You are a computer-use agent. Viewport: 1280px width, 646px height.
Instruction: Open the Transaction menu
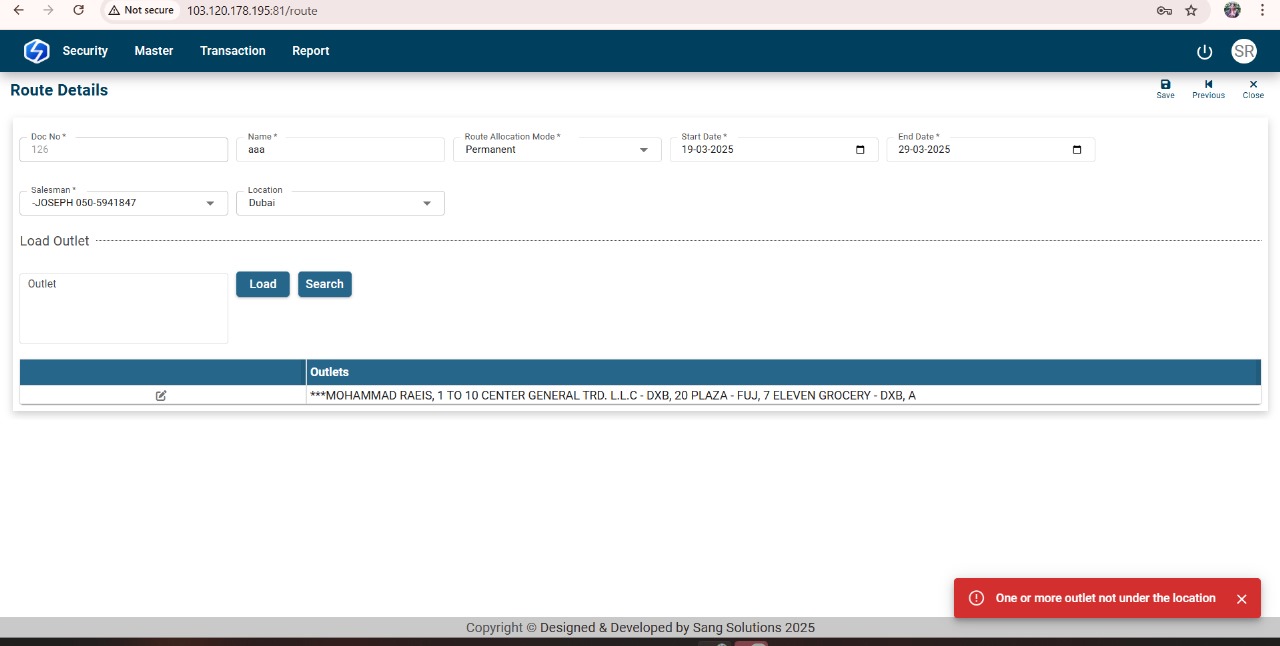(232, 51)
